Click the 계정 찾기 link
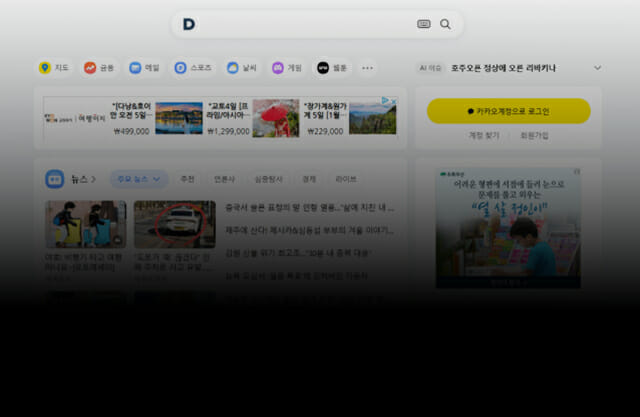This screenshot has height=417, width=640. point(484,135)
